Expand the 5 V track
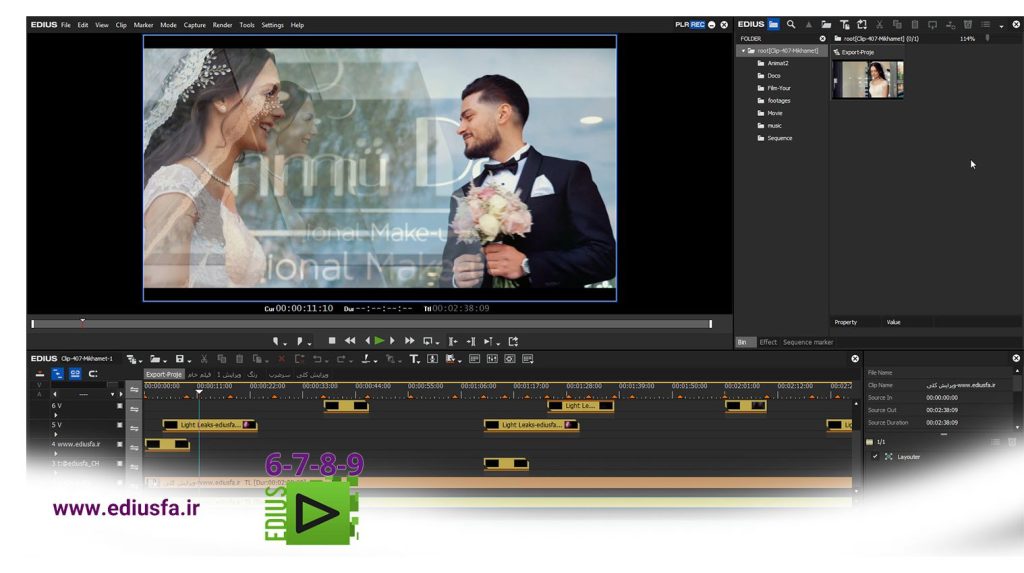The width and height of the screenshot is (1024, 573). coord(56,434)
